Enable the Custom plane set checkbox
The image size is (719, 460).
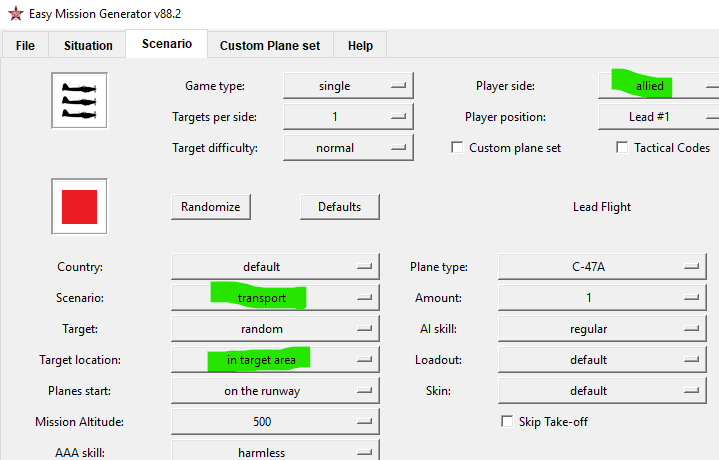click(458, 148)
